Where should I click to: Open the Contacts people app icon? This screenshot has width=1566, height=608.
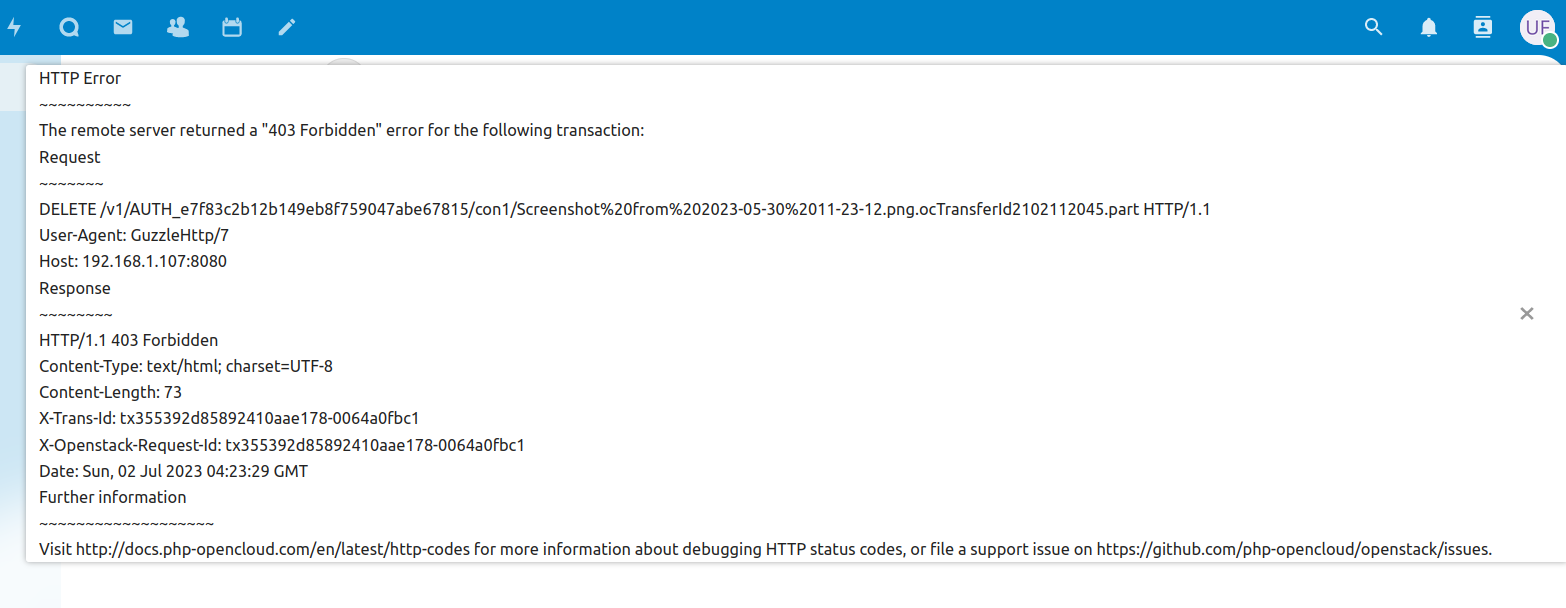(x=178, y=28)
